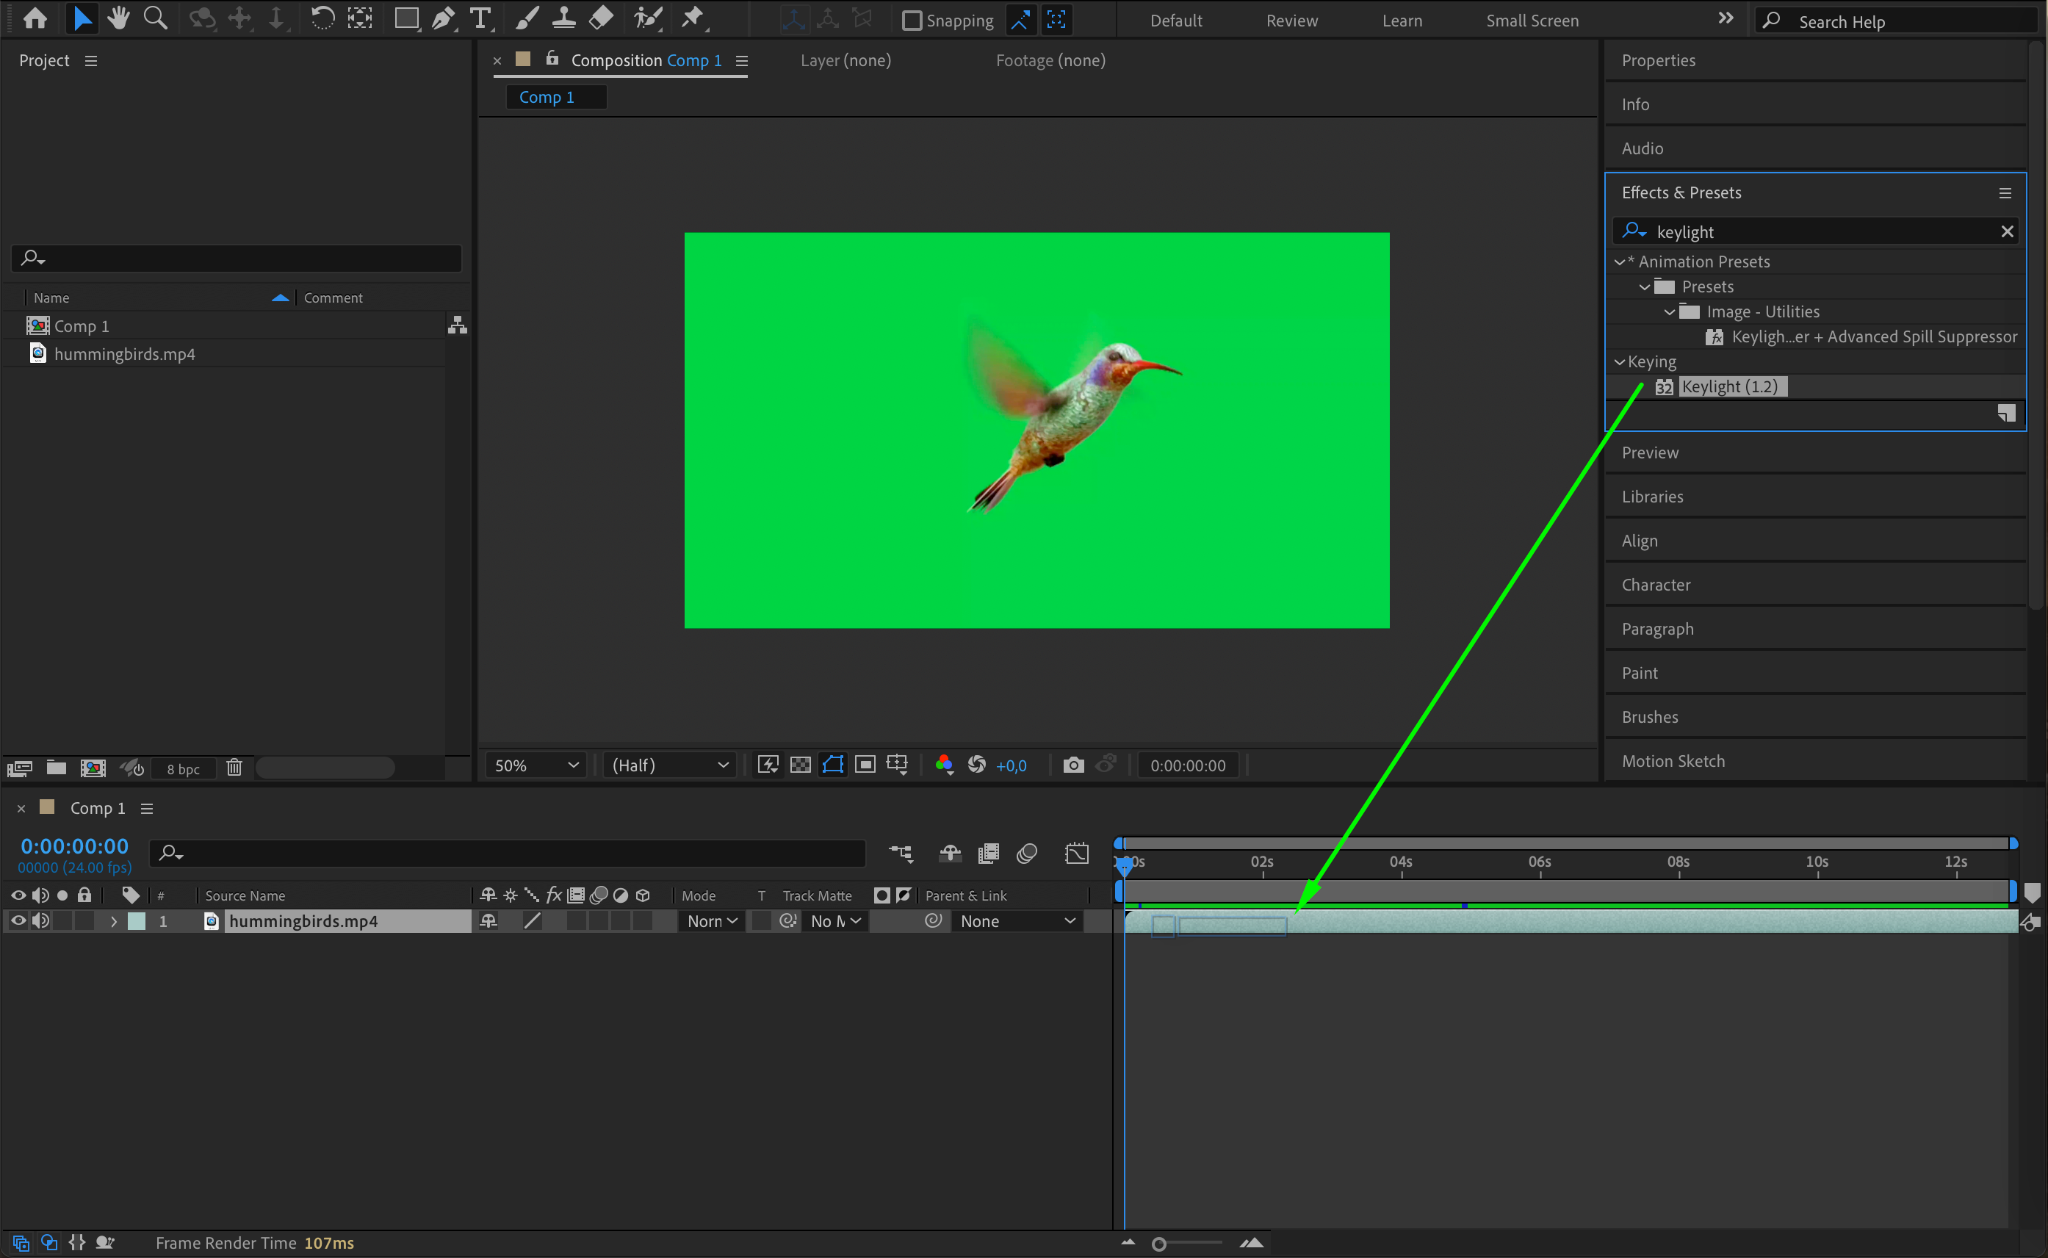The image size is (2048, 1258).
Task: Select the Hand tool
Action: [x=119, y=18]
